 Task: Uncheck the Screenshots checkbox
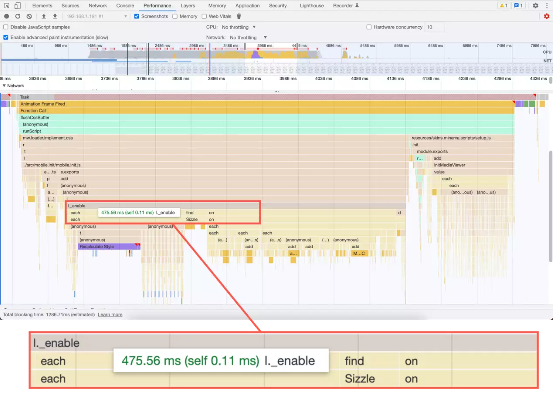[136, 16]
